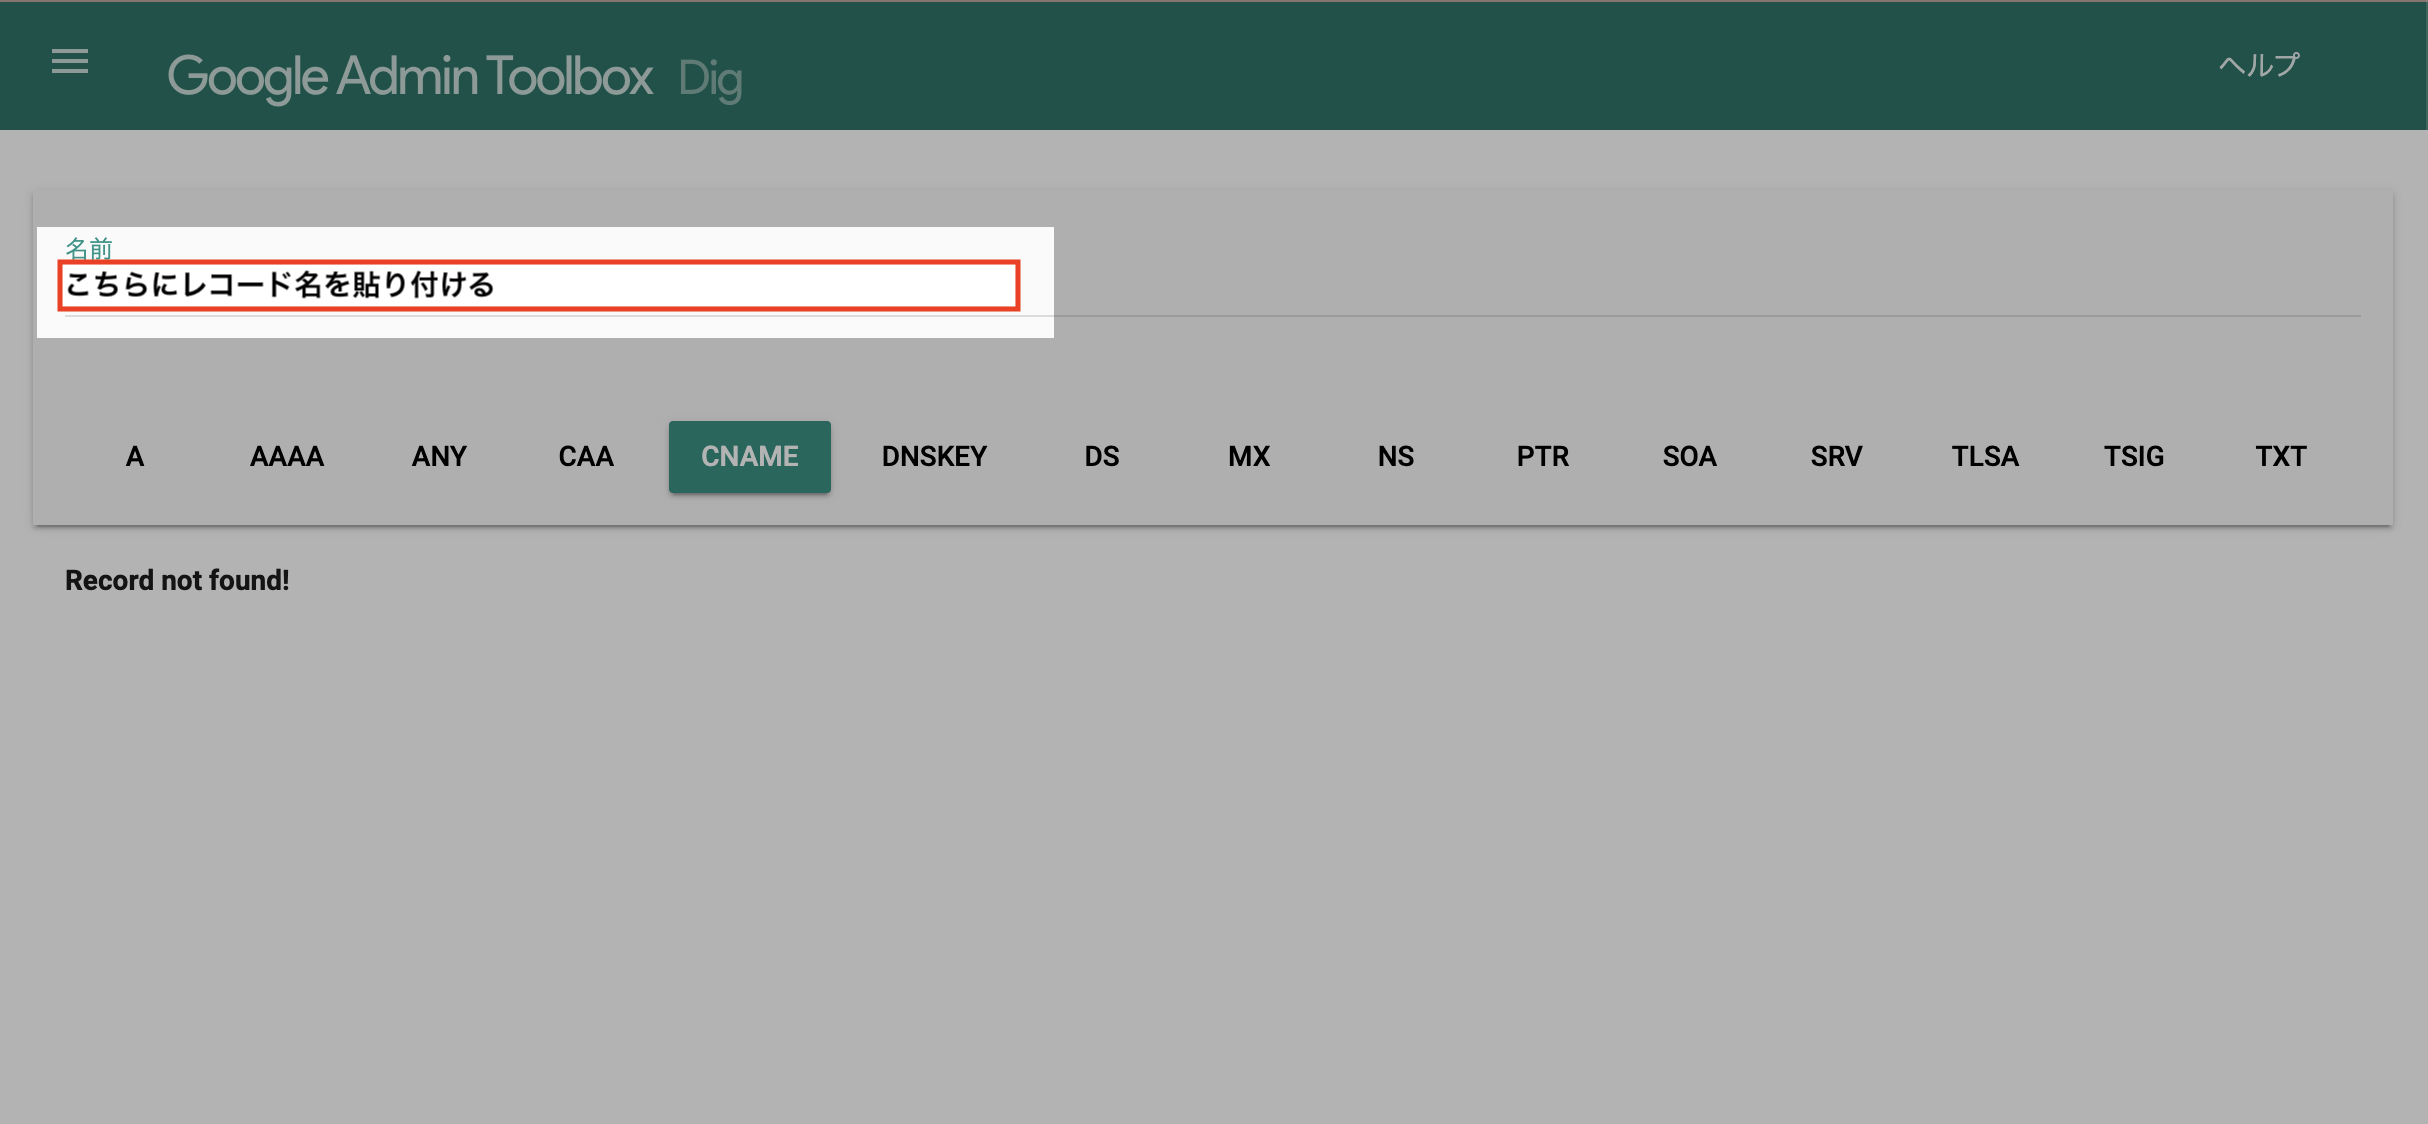Click the highlighted CNAME button
Screen dimensions: 2428x1124
[x=749, y=457]
